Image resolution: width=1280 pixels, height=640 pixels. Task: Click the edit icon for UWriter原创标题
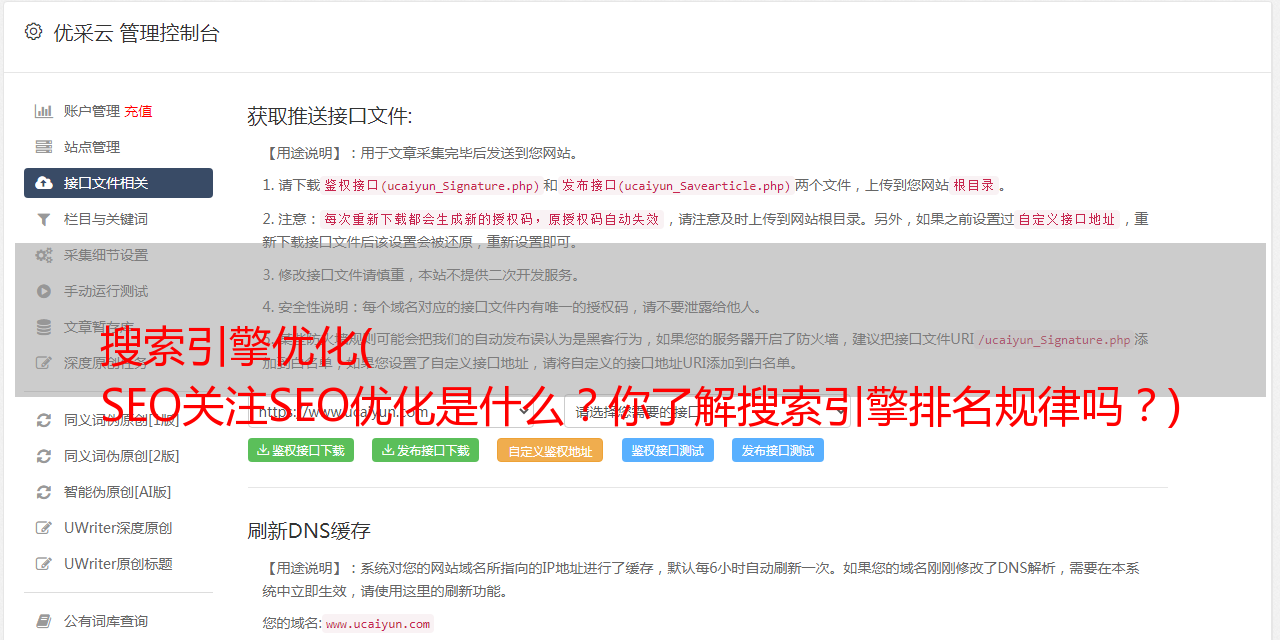pyautogui.click(x=44, y=564)
